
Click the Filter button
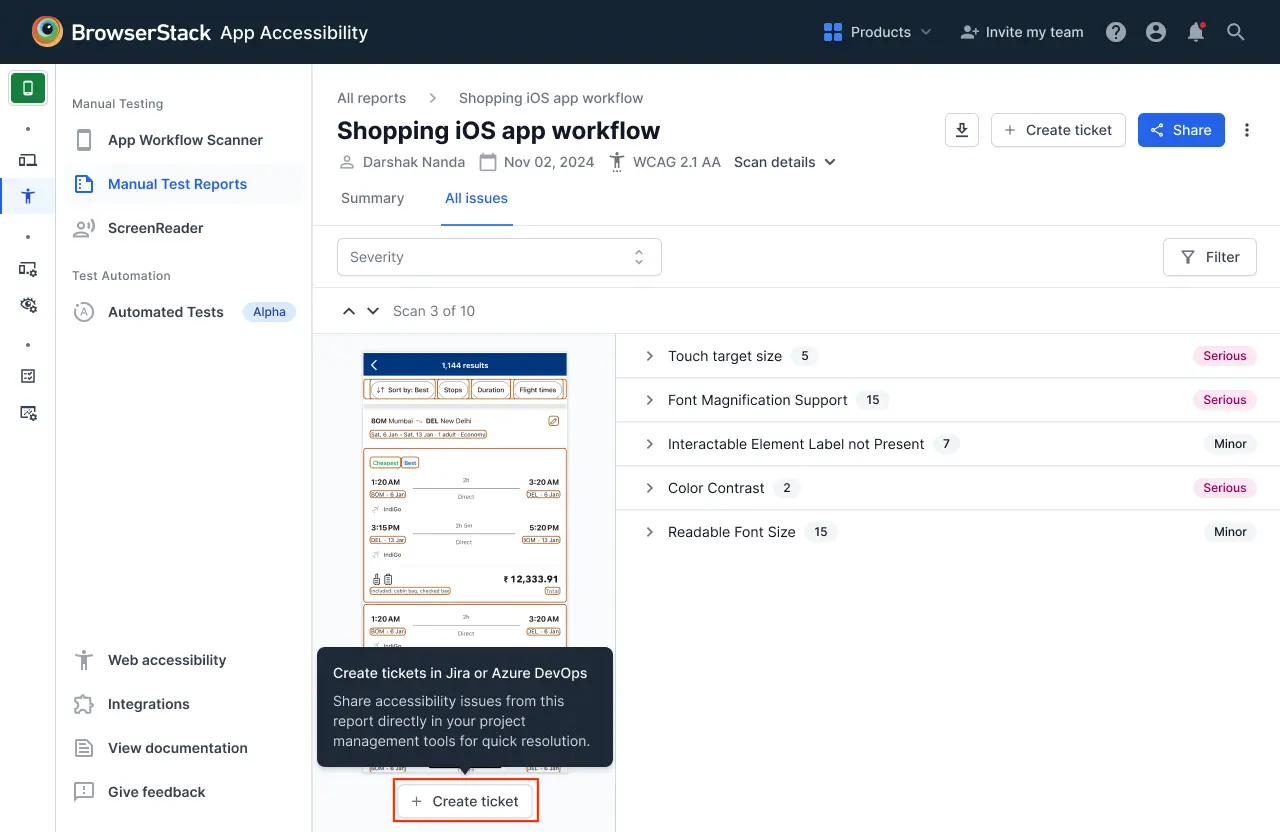coord(1209,257)
